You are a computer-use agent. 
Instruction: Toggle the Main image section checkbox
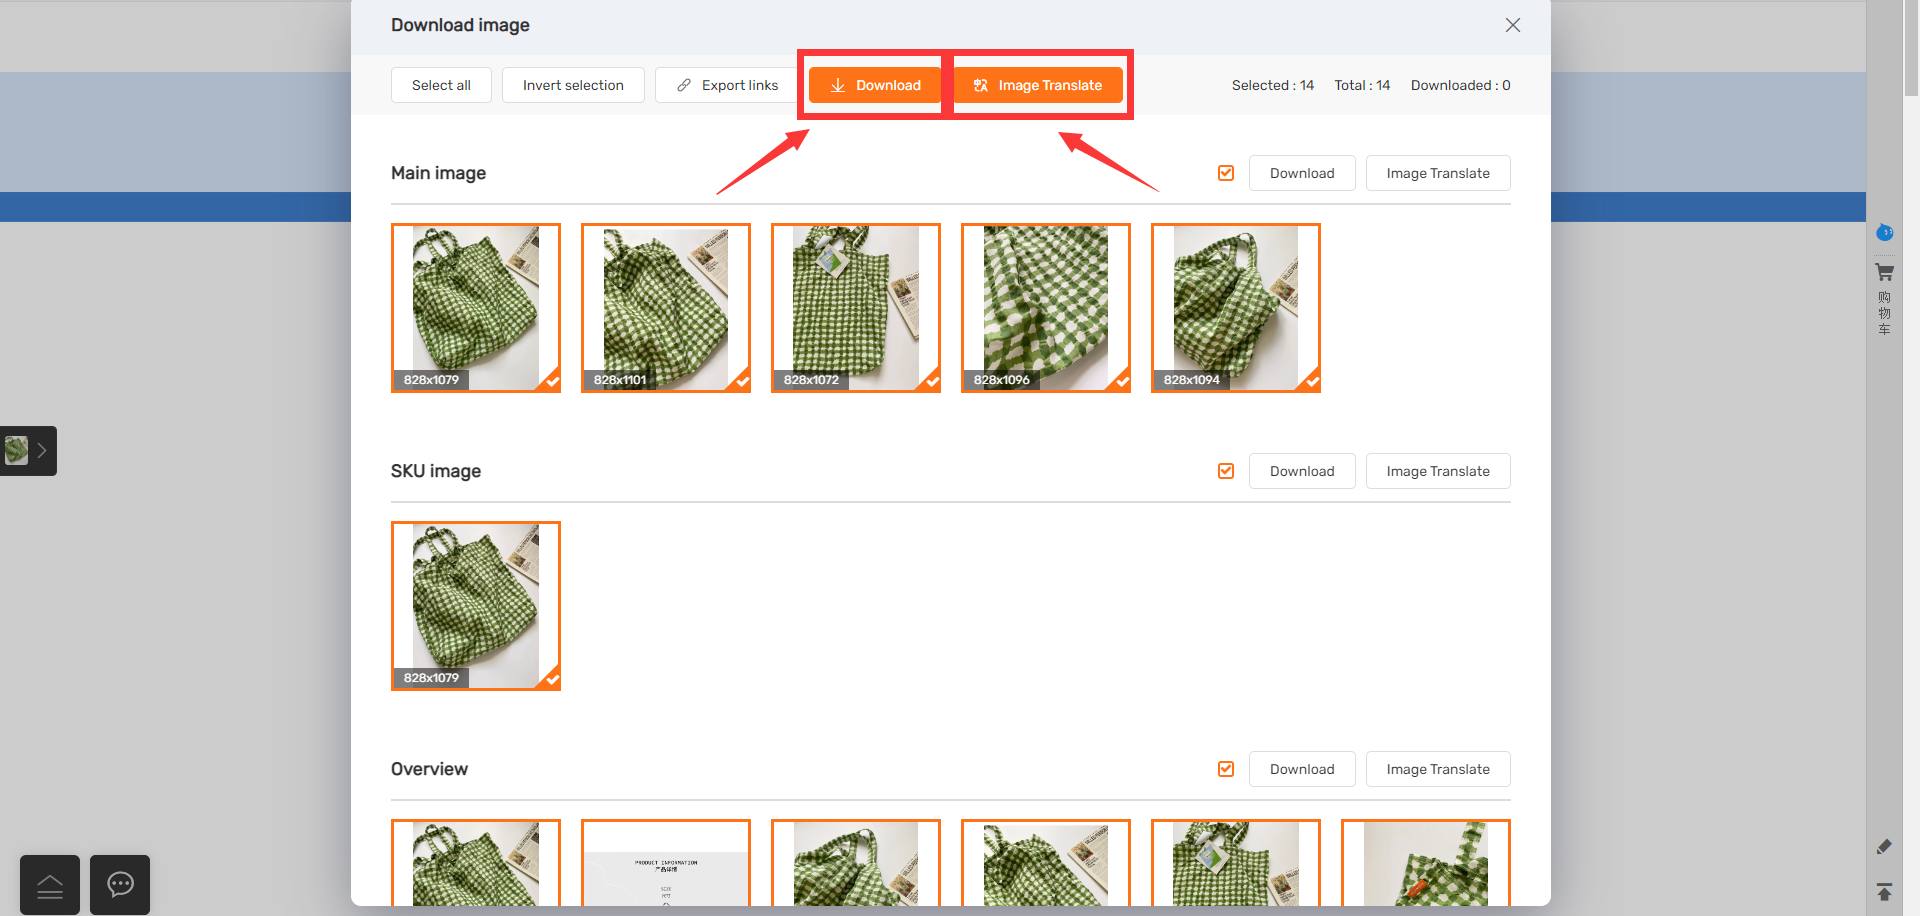click(1226, 173)
